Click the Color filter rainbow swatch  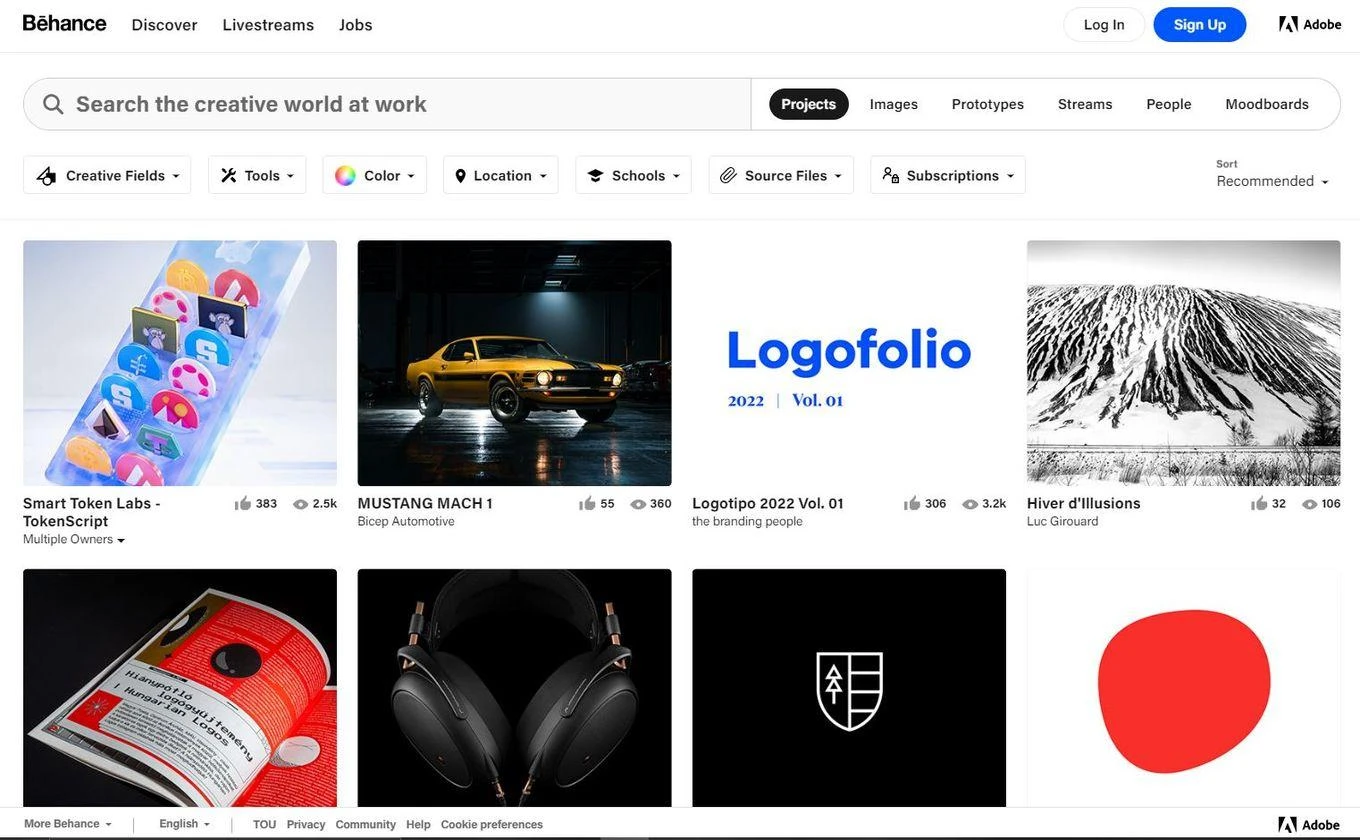pos(345,176)
